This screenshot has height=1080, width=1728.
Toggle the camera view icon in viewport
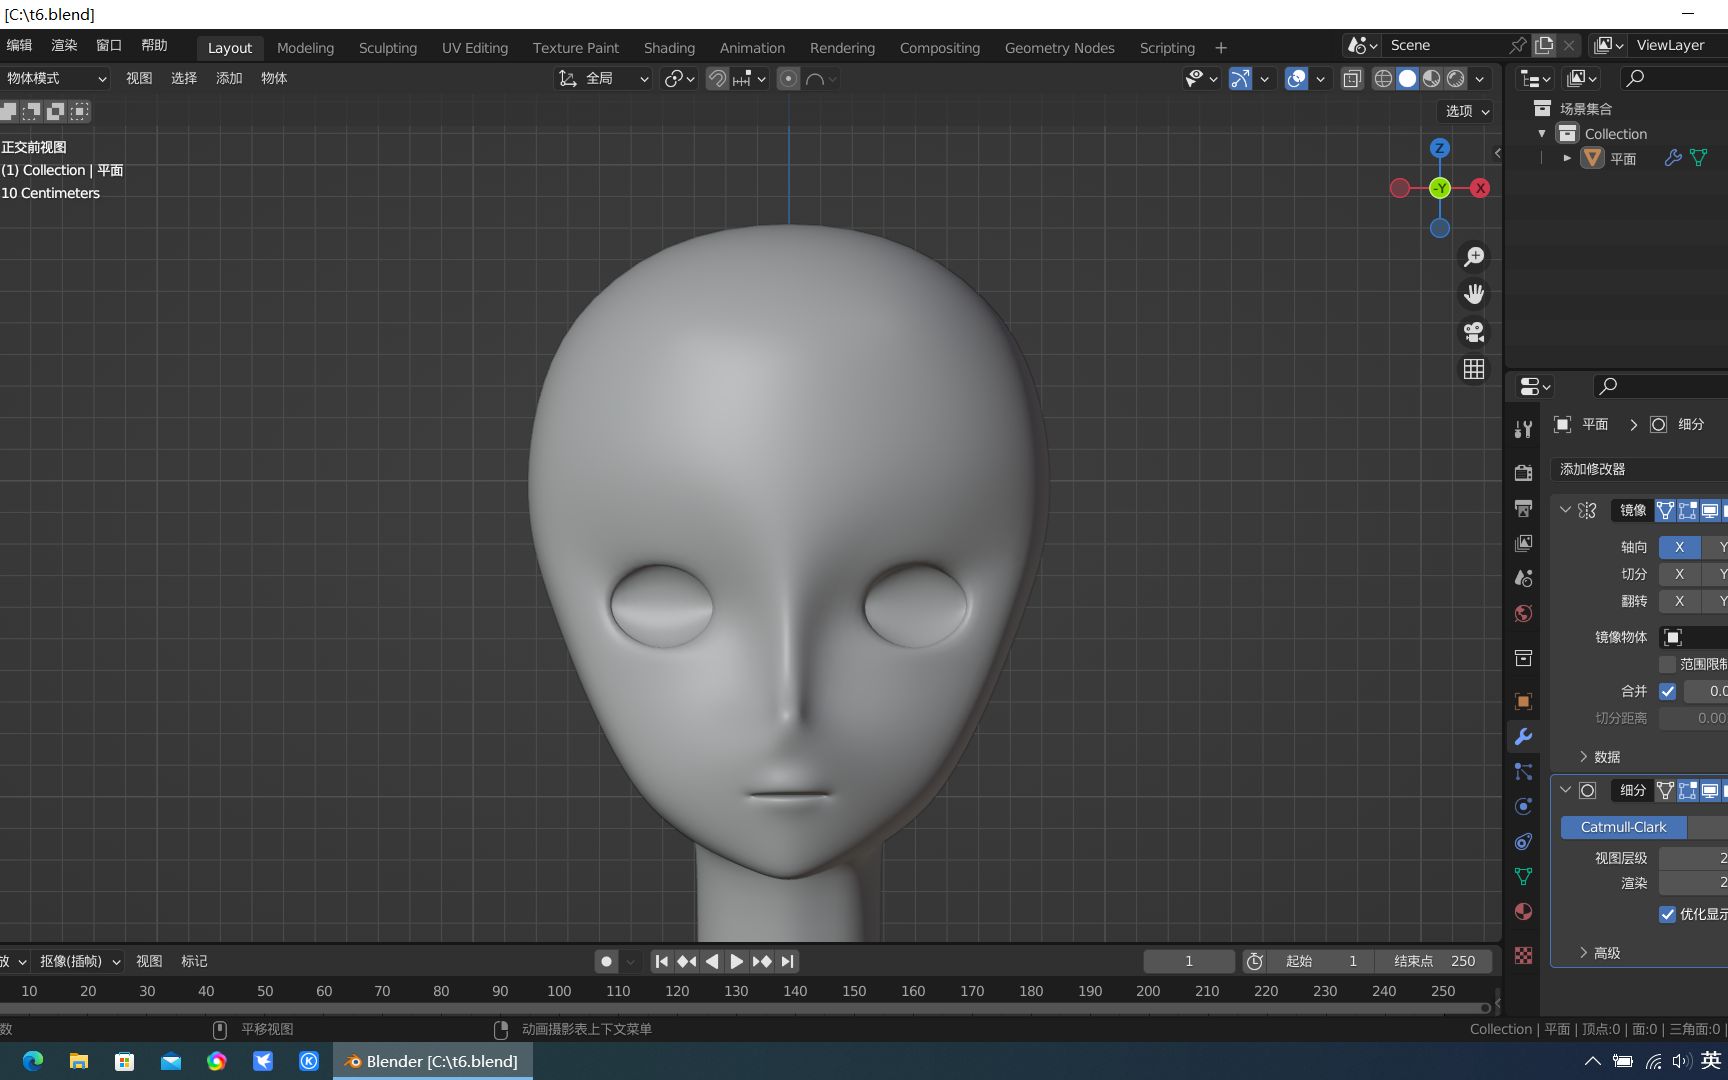1473,332
